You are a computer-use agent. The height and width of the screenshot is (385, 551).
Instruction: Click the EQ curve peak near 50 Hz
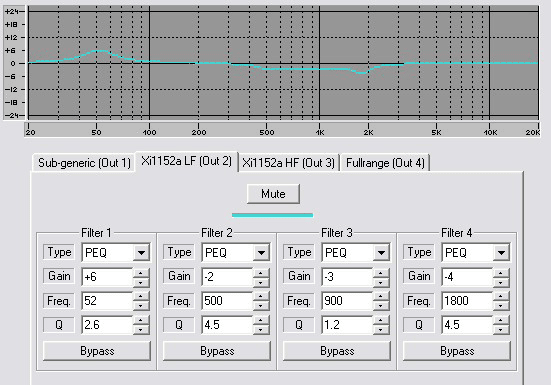(x=100, y=51)
